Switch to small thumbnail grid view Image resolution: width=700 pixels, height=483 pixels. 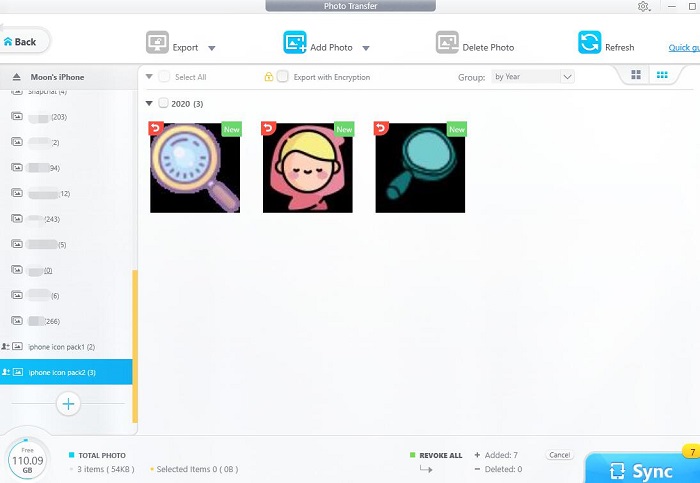click(x=662, y=75)
